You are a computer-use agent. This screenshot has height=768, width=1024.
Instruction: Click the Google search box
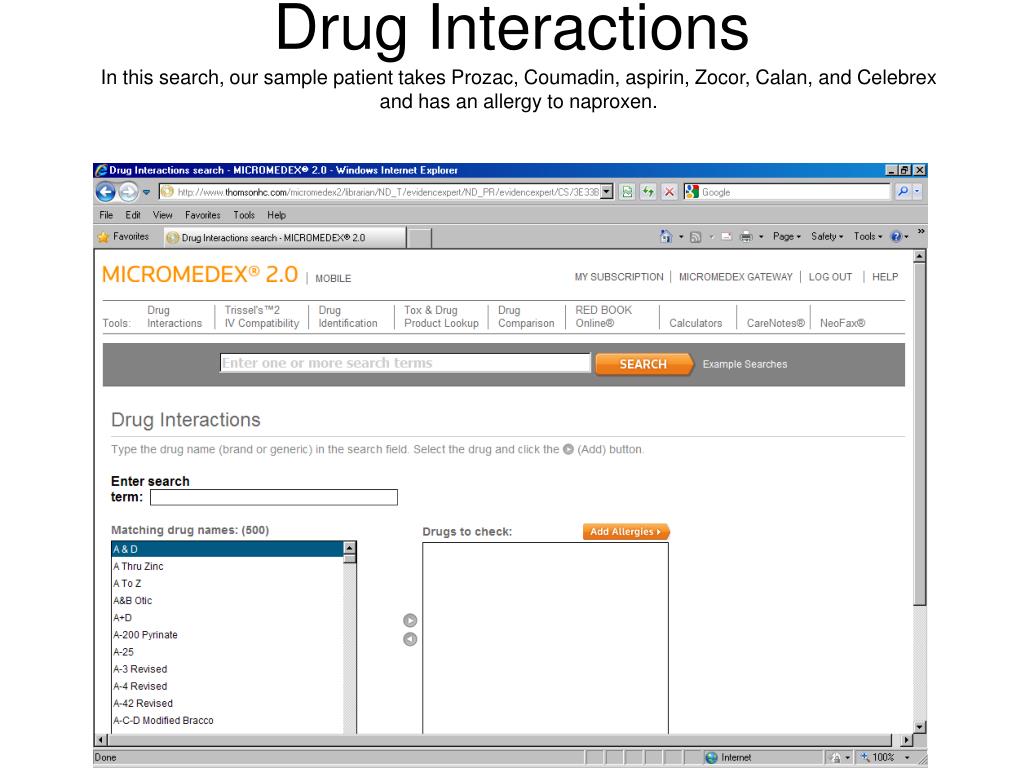[794, 192]
